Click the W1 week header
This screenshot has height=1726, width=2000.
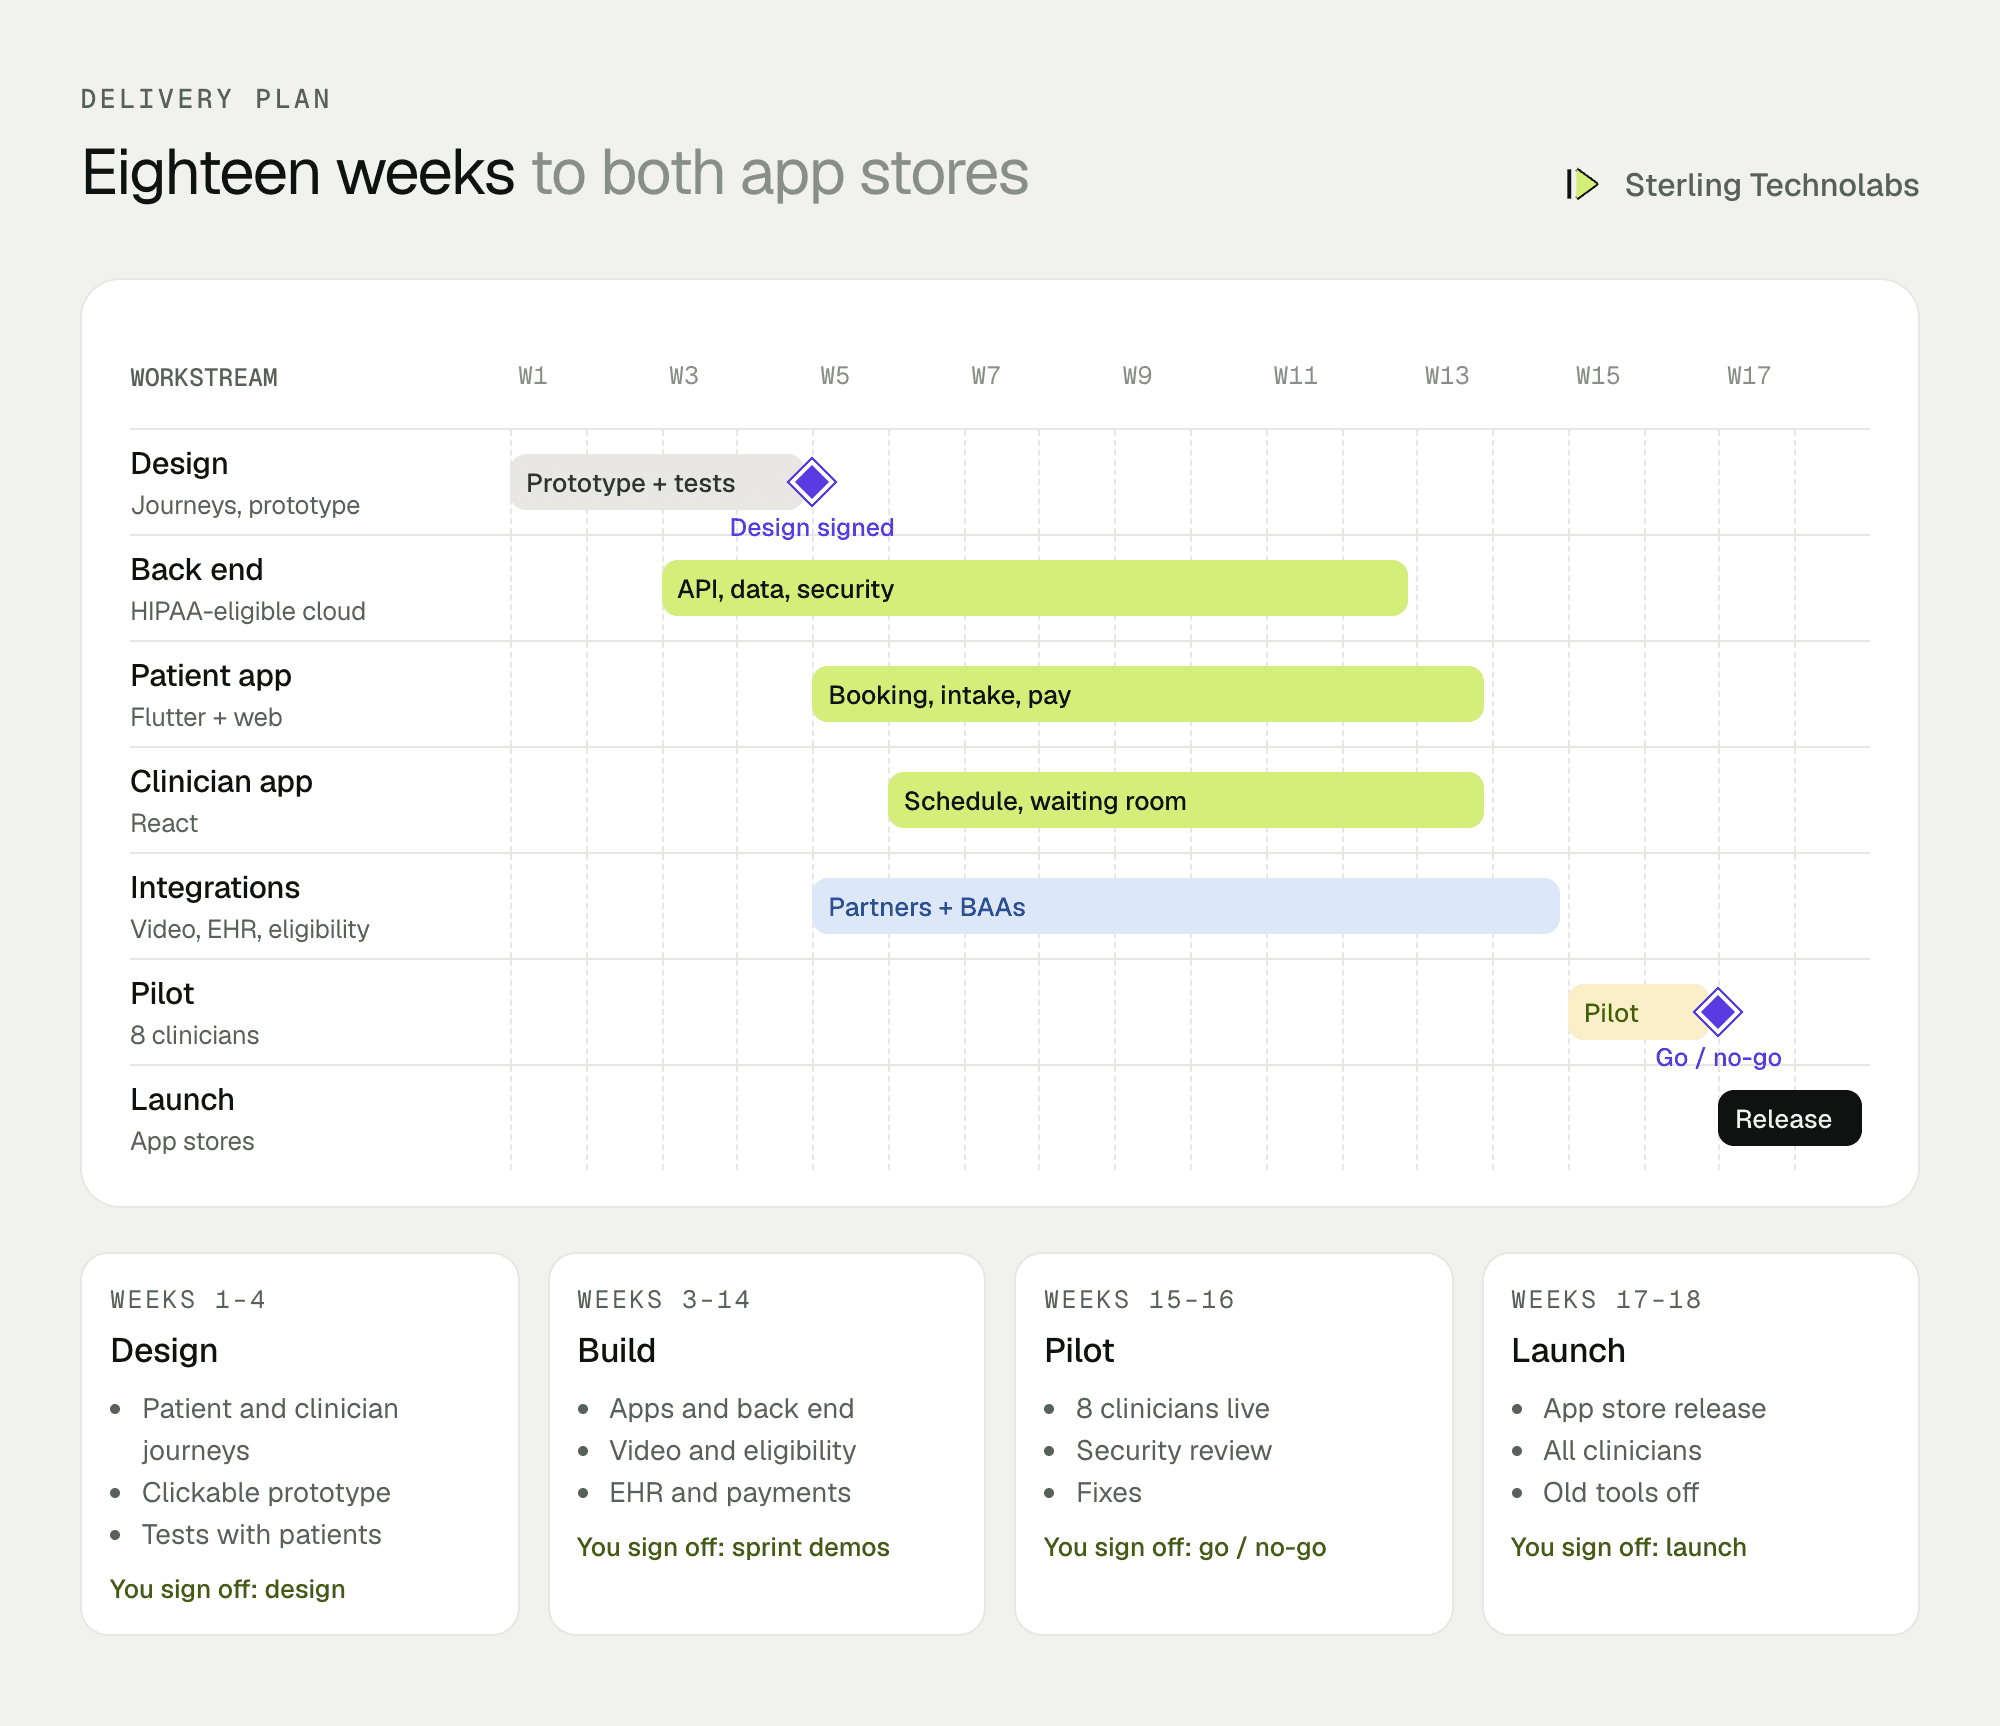532,376
